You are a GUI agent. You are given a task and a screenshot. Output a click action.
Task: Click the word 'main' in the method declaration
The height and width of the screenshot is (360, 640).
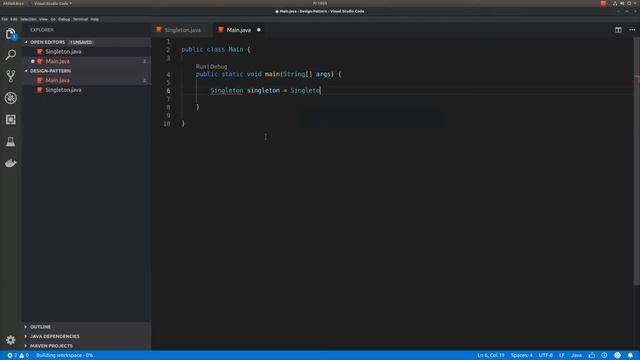tap(272, 74)
